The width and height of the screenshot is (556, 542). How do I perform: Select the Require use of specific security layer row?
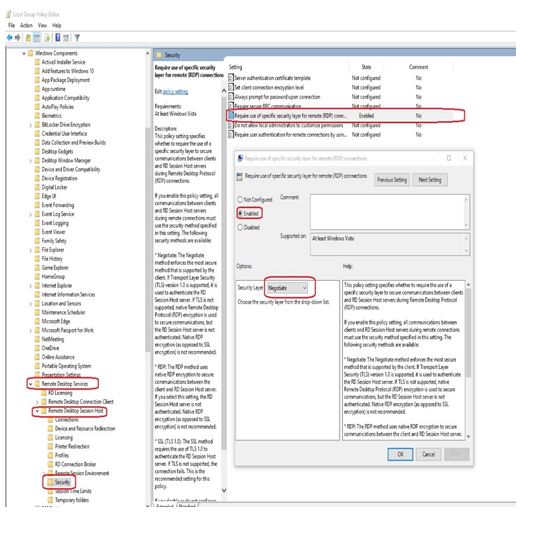(340, 116)
